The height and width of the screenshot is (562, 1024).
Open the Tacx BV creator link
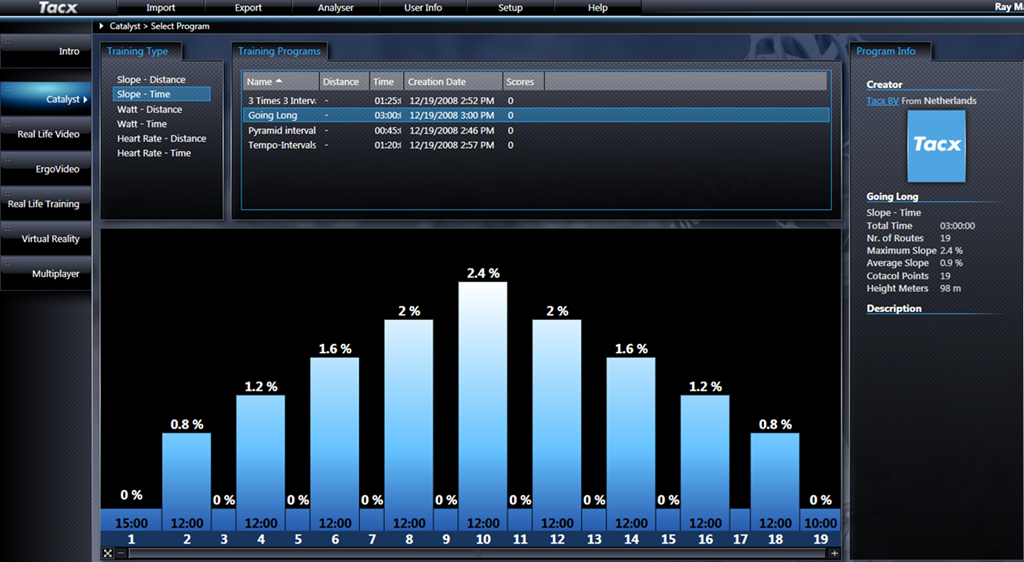(882, 101)
